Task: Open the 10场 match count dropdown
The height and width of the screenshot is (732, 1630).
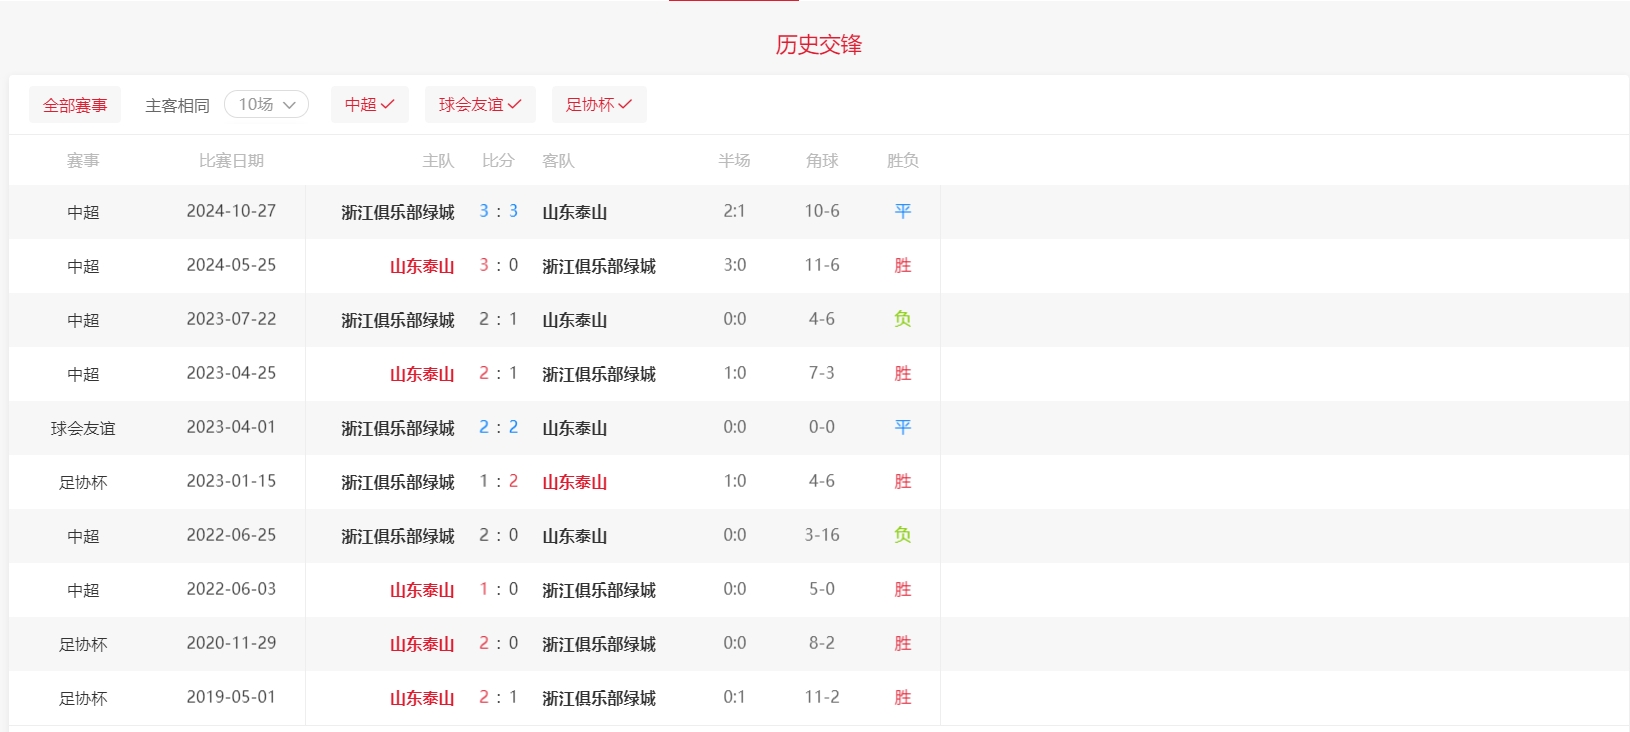Action: pos(266,104)
